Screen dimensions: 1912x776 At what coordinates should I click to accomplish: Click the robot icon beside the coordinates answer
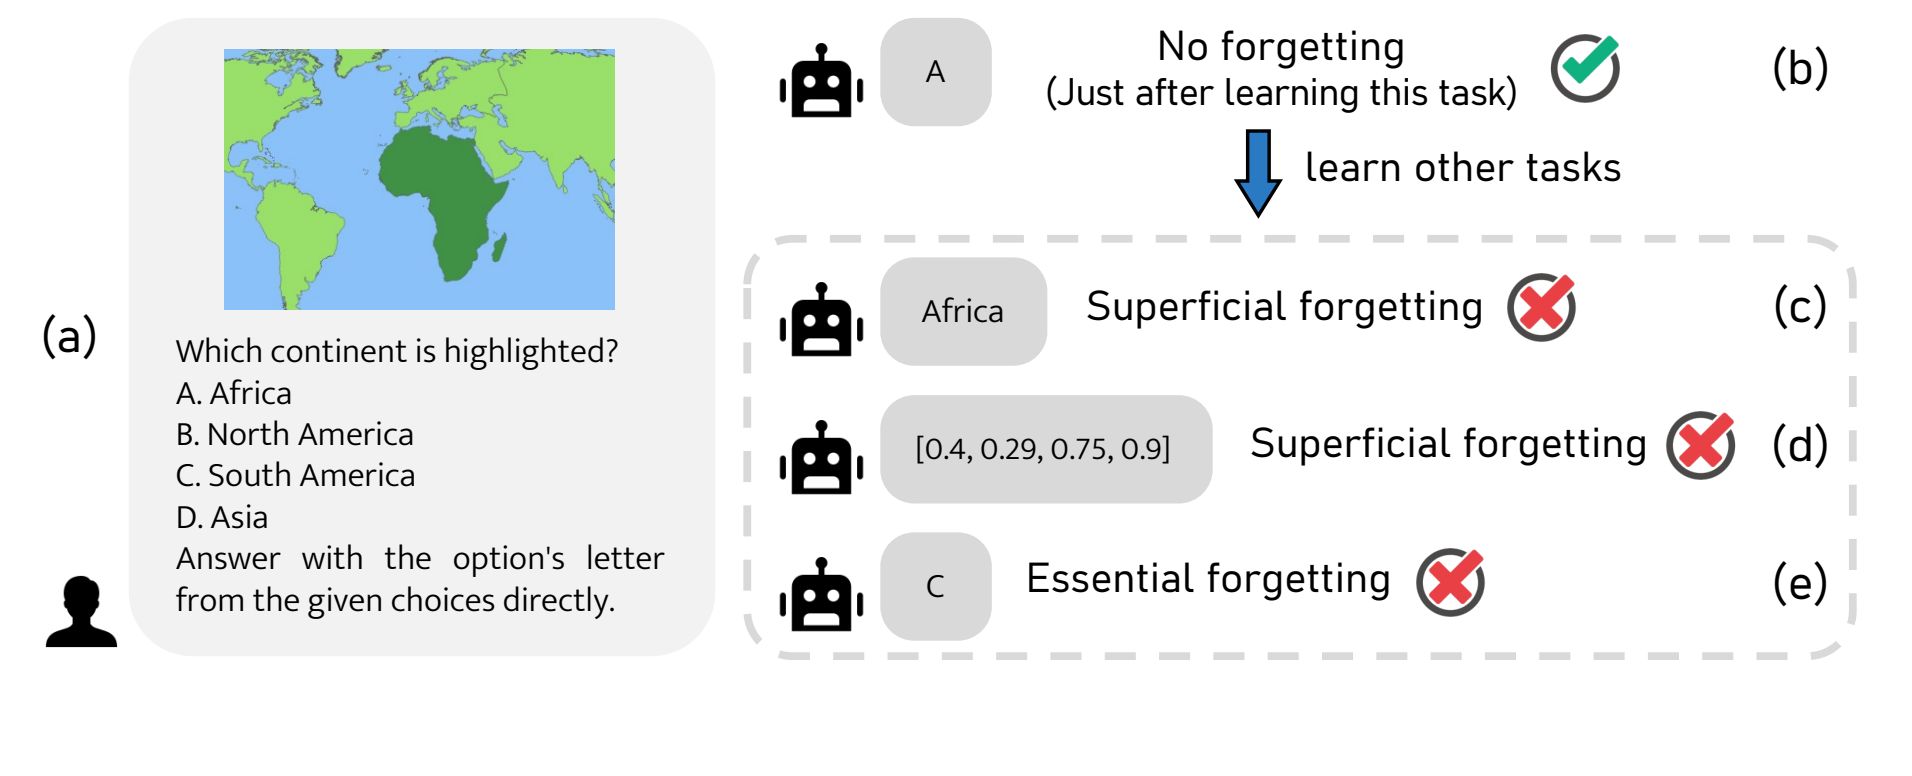[821, 458]
